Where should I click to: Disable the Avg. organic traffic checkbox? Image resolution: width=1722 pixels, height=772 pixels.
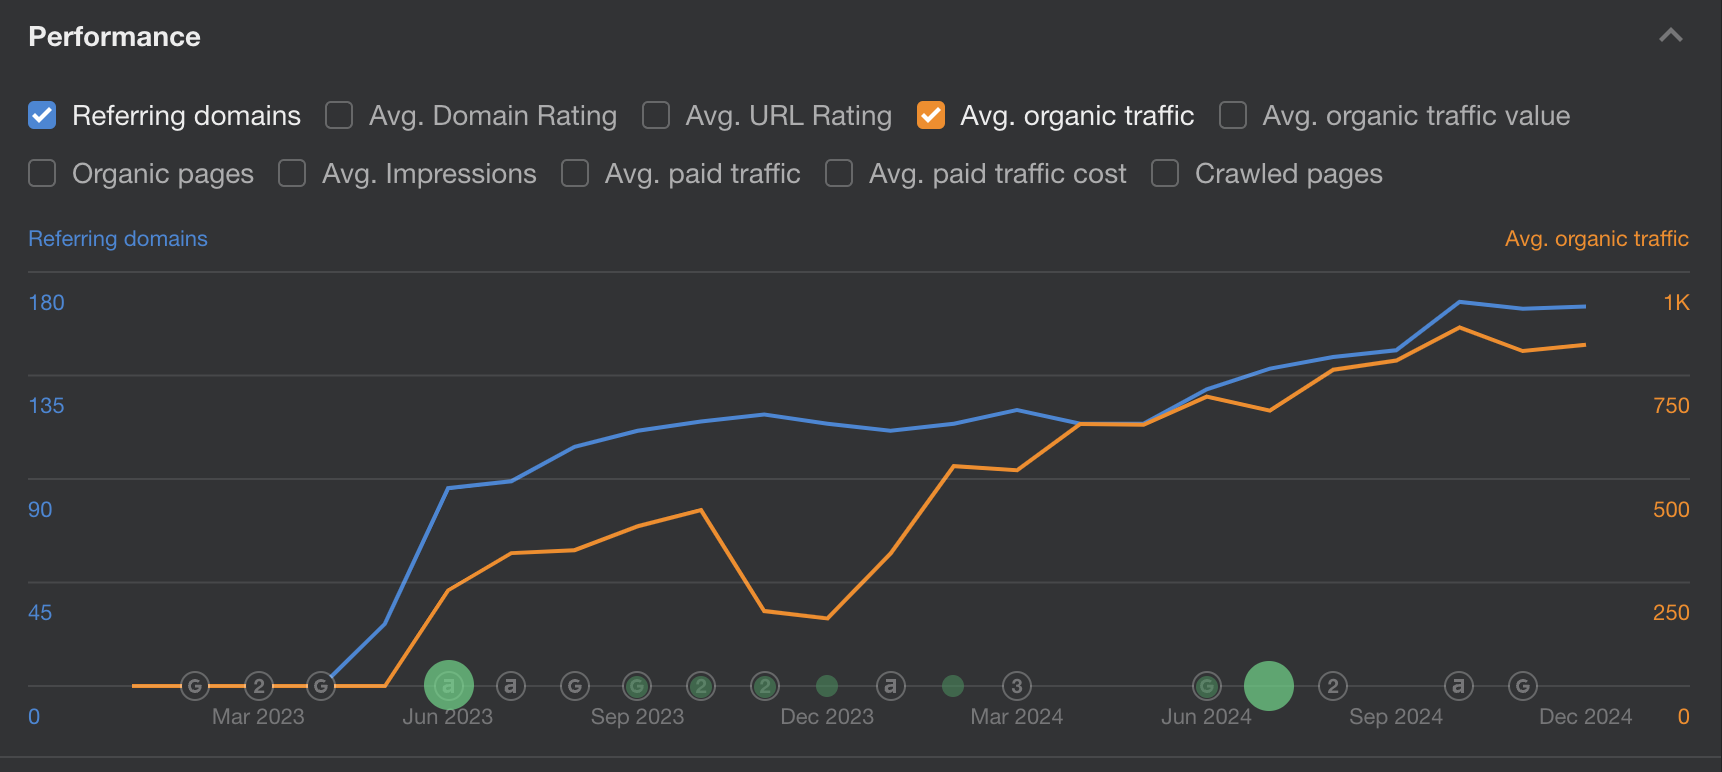pos(931,116)
